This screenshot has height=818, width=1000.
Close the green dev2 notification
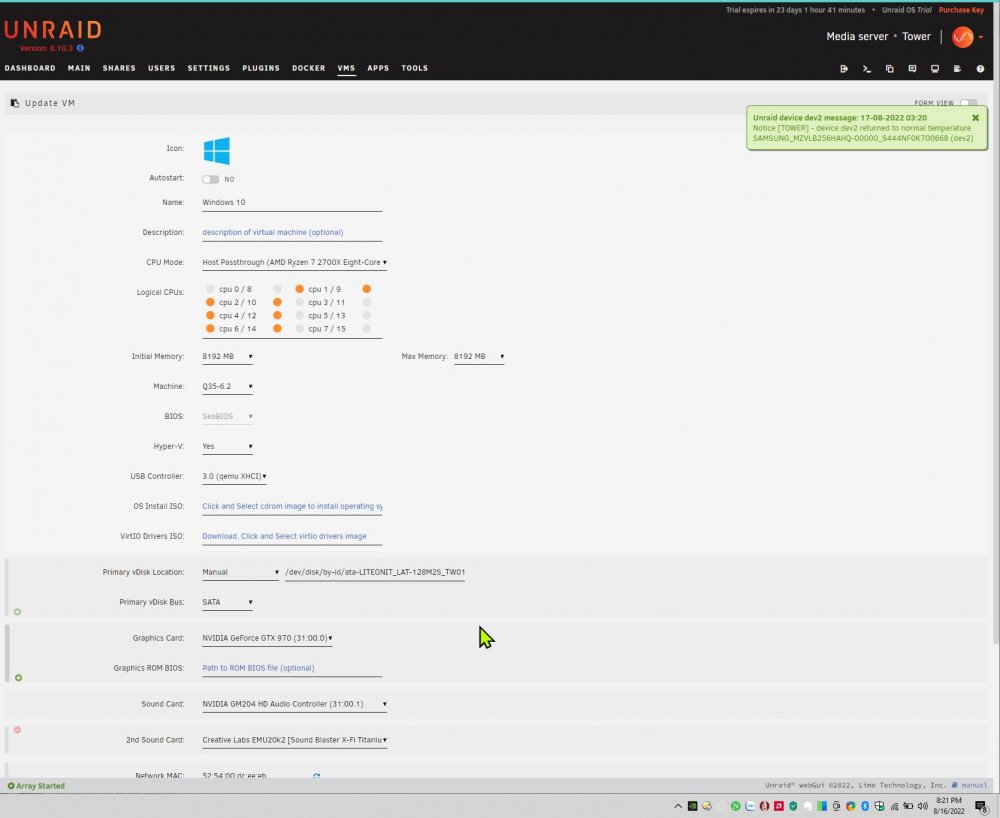coord(975,117)
